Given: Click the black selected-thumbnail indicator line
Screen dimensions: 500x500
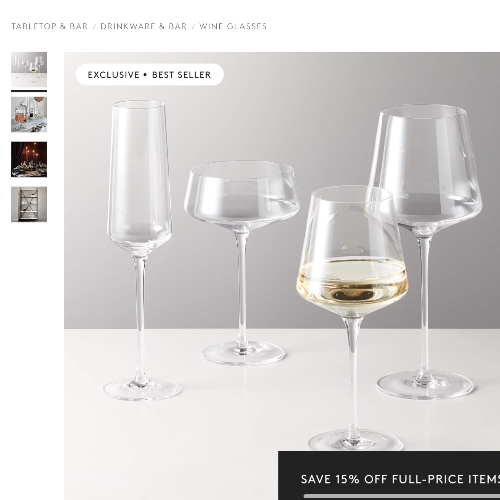Looking at the screenshot, I should pos(29,91).
